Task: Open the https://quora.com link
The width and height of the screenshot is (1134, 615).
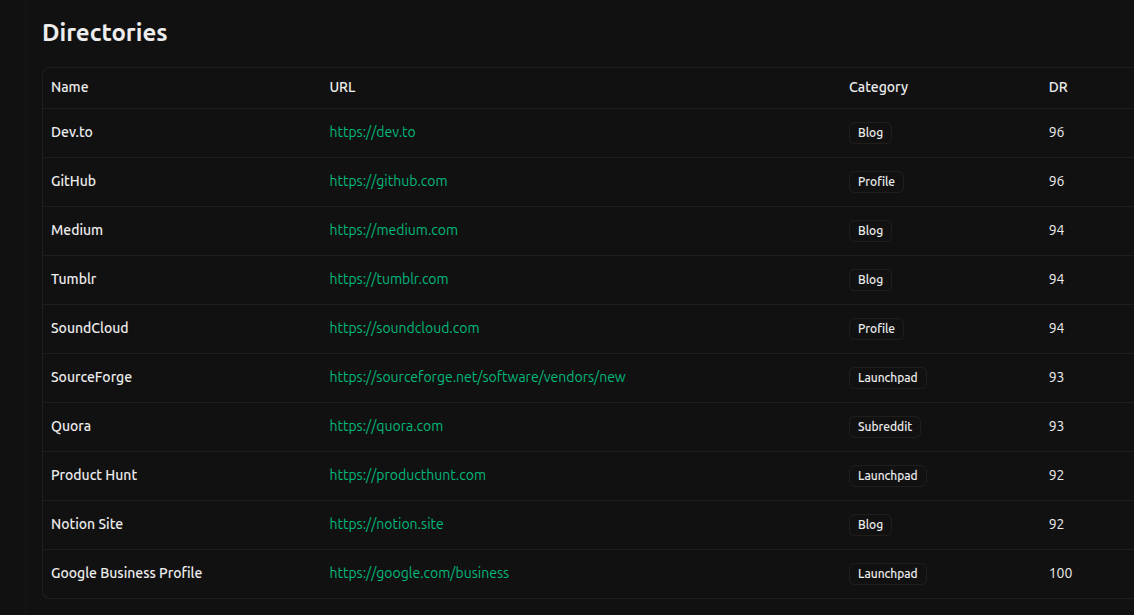Action: click(x=385, y=426)
